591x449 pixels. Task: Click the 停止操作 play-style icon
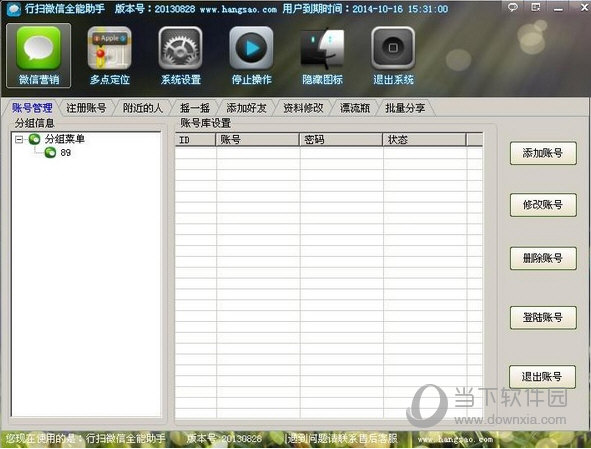tap(251, 55)
